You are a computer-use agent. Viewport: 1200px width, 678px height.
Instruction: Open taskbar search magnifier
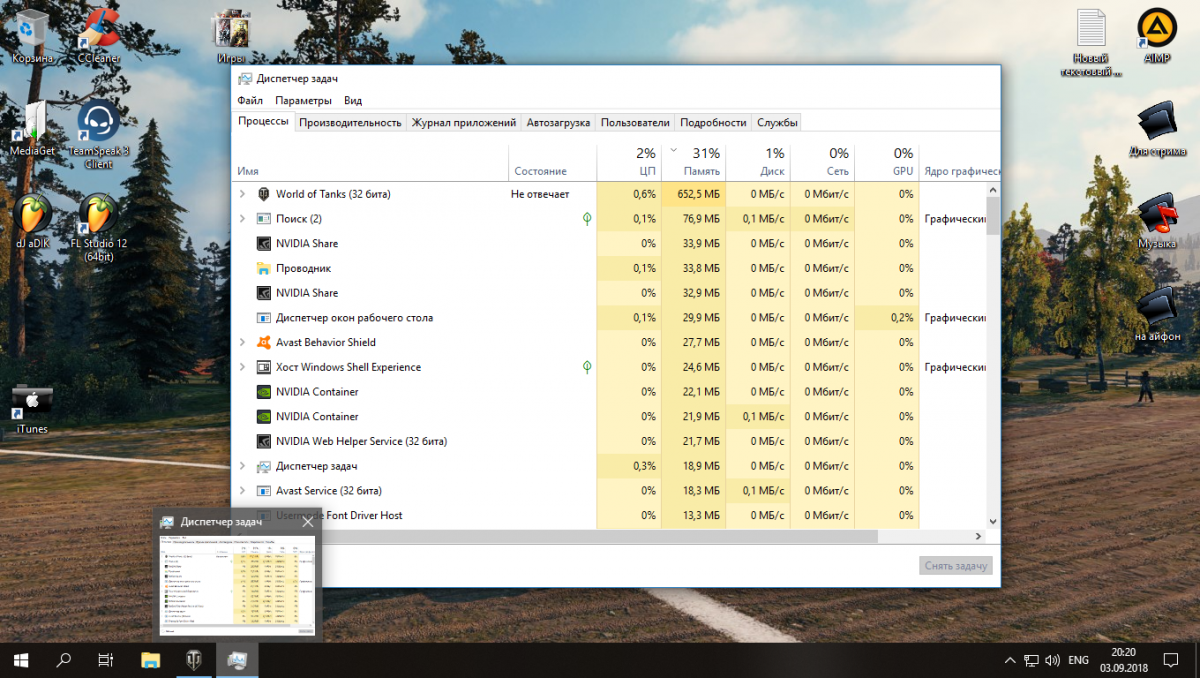[64, 660]
